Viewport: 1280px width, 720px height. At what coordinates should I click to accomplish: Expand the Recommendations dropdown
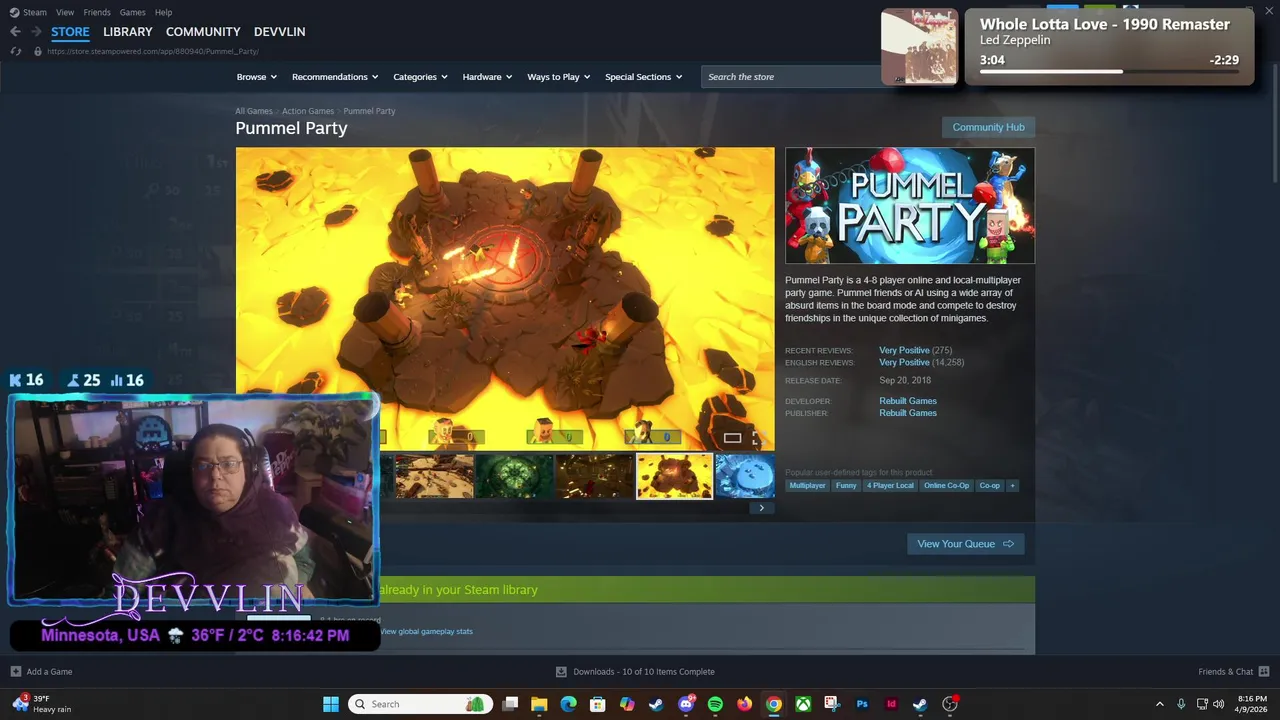[x=335, y=77]
